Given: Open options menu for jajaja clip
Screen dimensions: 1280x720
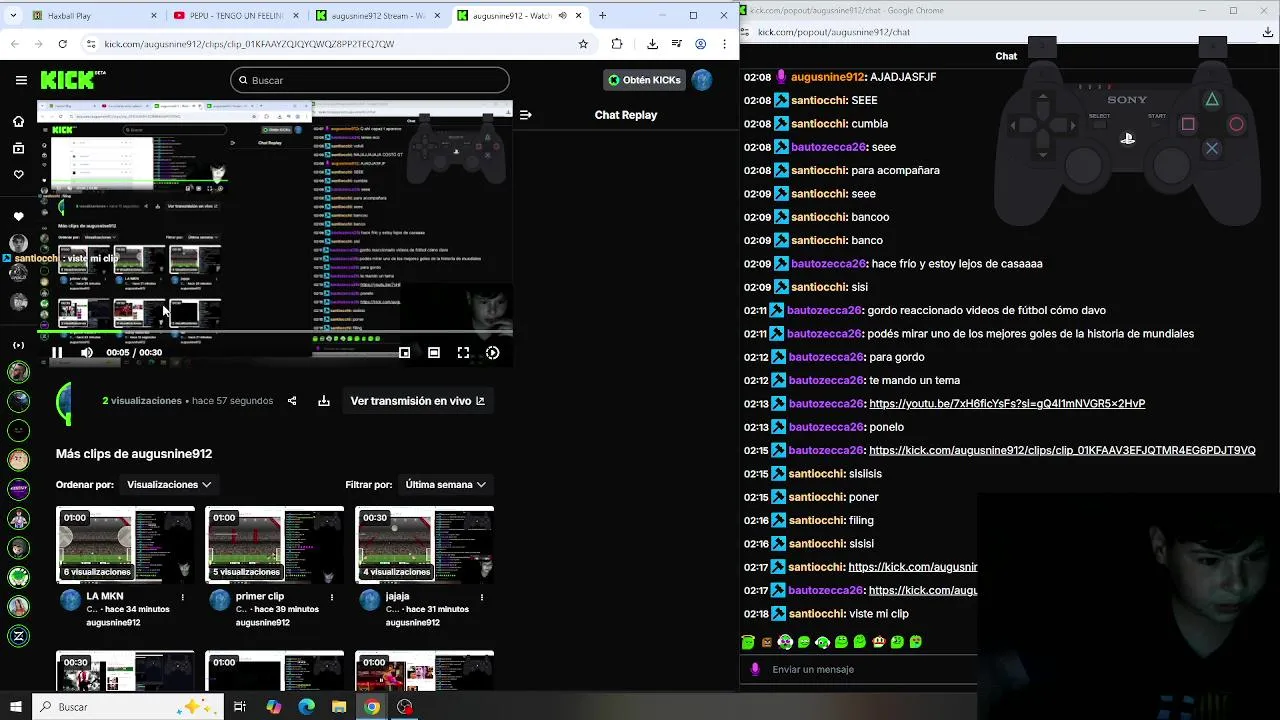Looking at the screenshot, I should [482, 597].
